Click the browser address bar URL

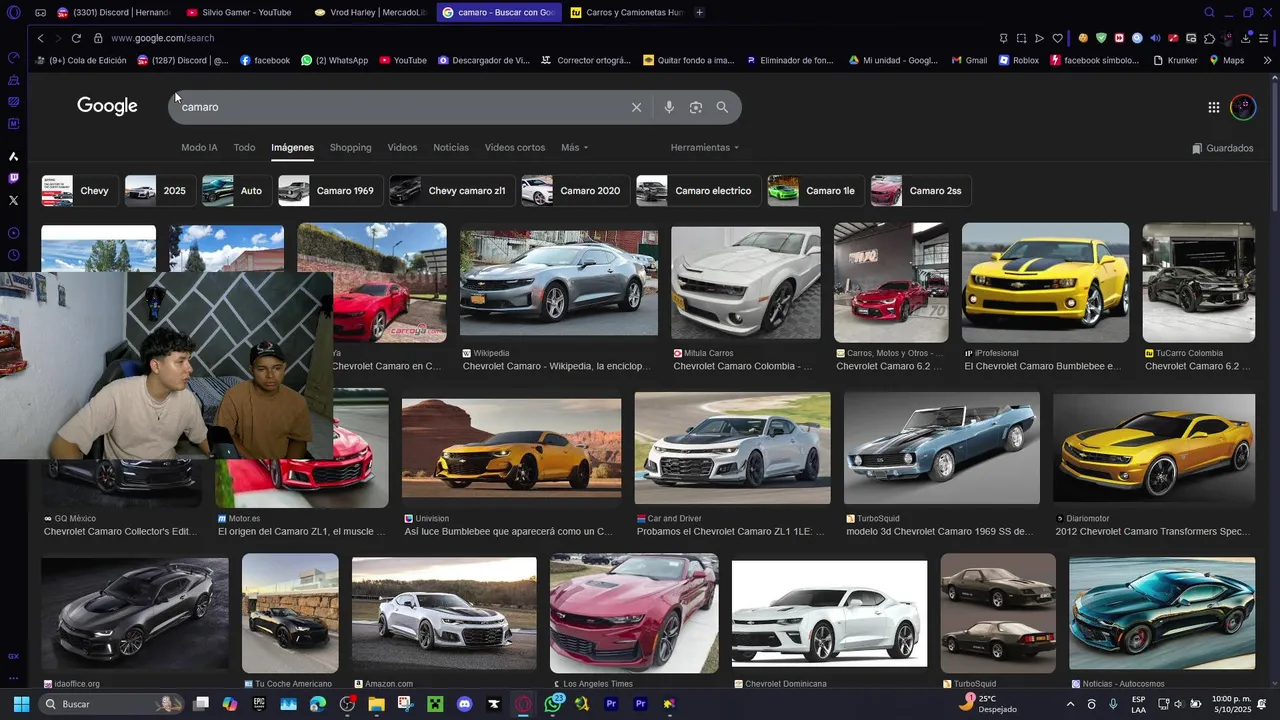[163, 38]
